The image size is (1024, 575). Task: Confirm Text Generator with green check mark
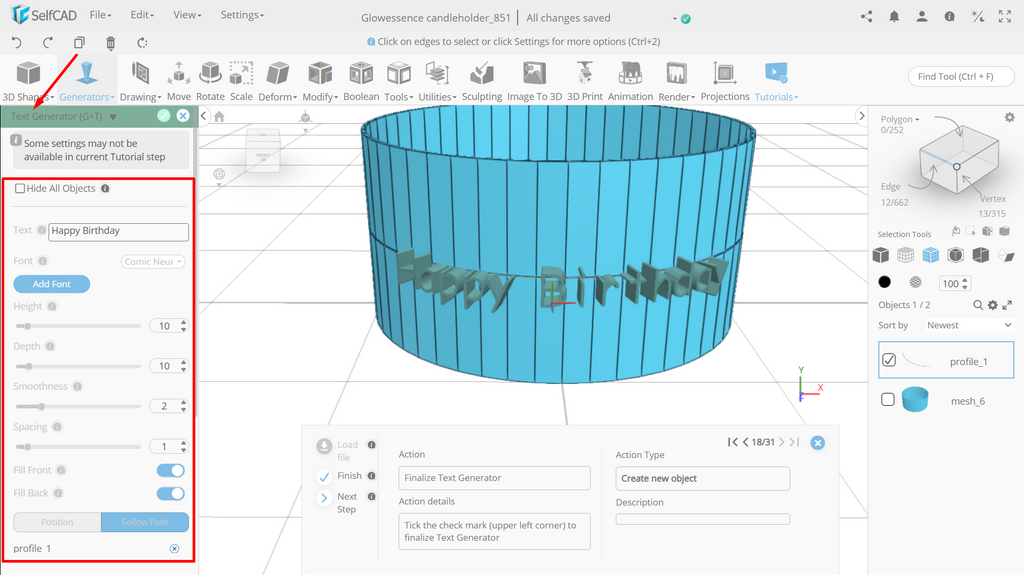click(164, 116)
